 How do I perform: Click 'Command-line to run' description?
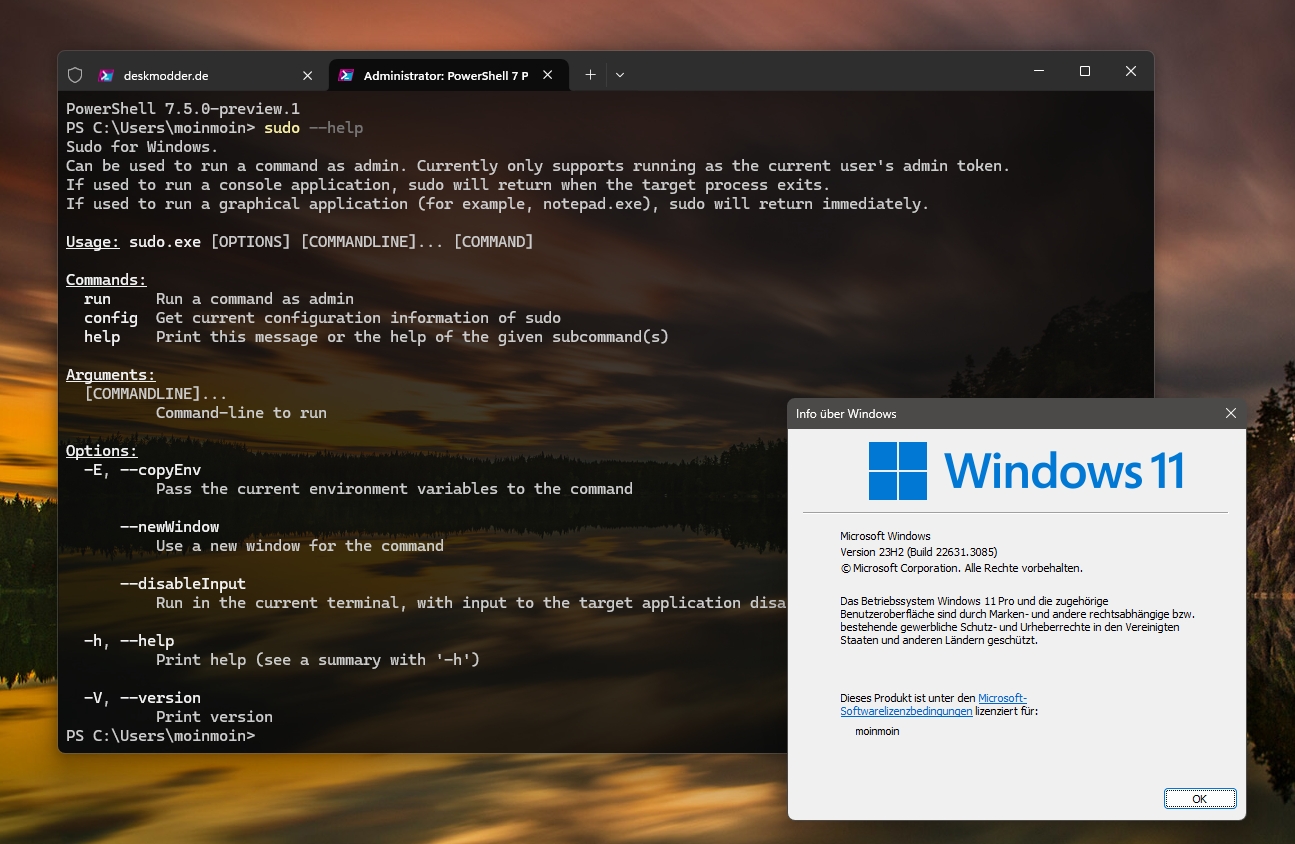click(x=241, y=413)
